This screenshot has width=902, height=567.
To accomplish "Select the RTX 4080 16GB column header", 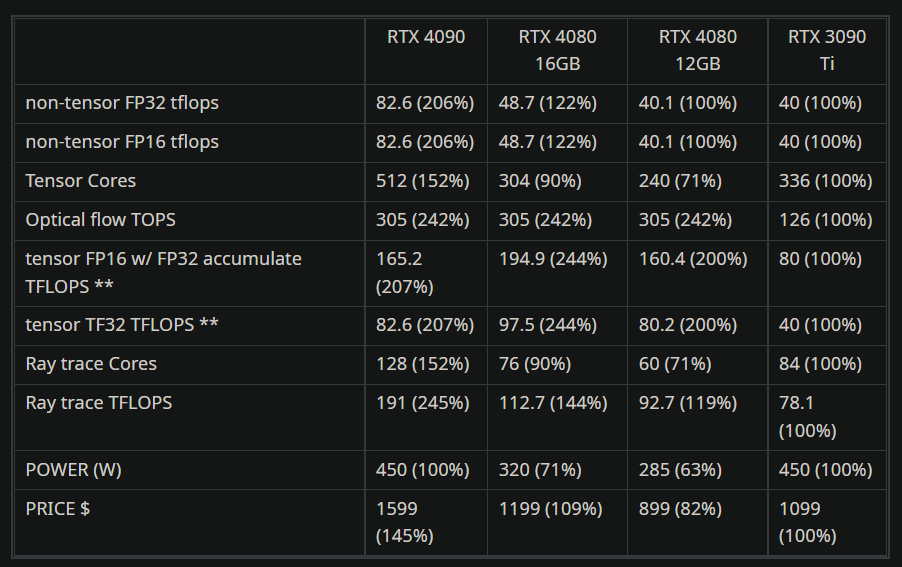I will coord(557,50).
